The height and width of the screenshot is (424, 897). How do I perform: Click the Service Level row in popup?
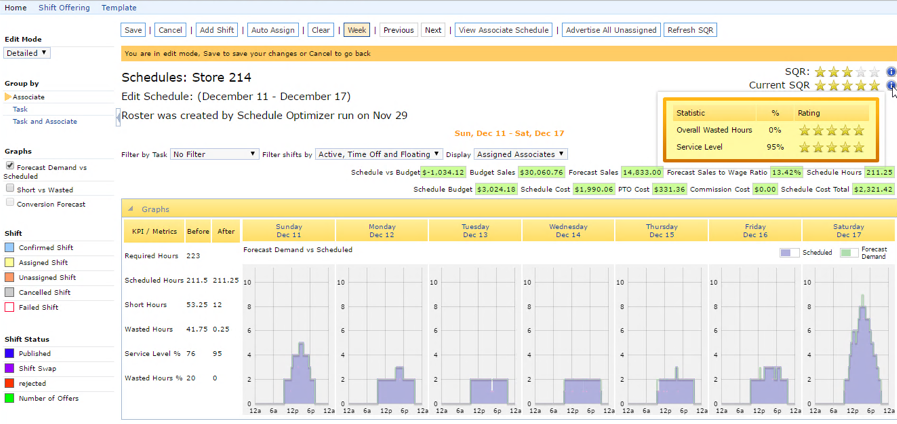point(770,147)
